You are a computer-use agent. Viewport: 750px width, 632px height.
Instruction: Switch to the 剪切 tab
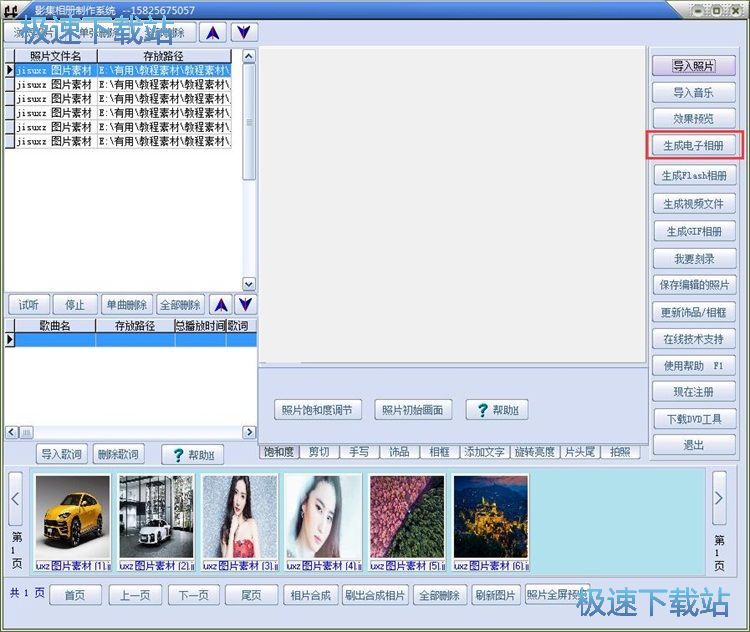(318, 452)
